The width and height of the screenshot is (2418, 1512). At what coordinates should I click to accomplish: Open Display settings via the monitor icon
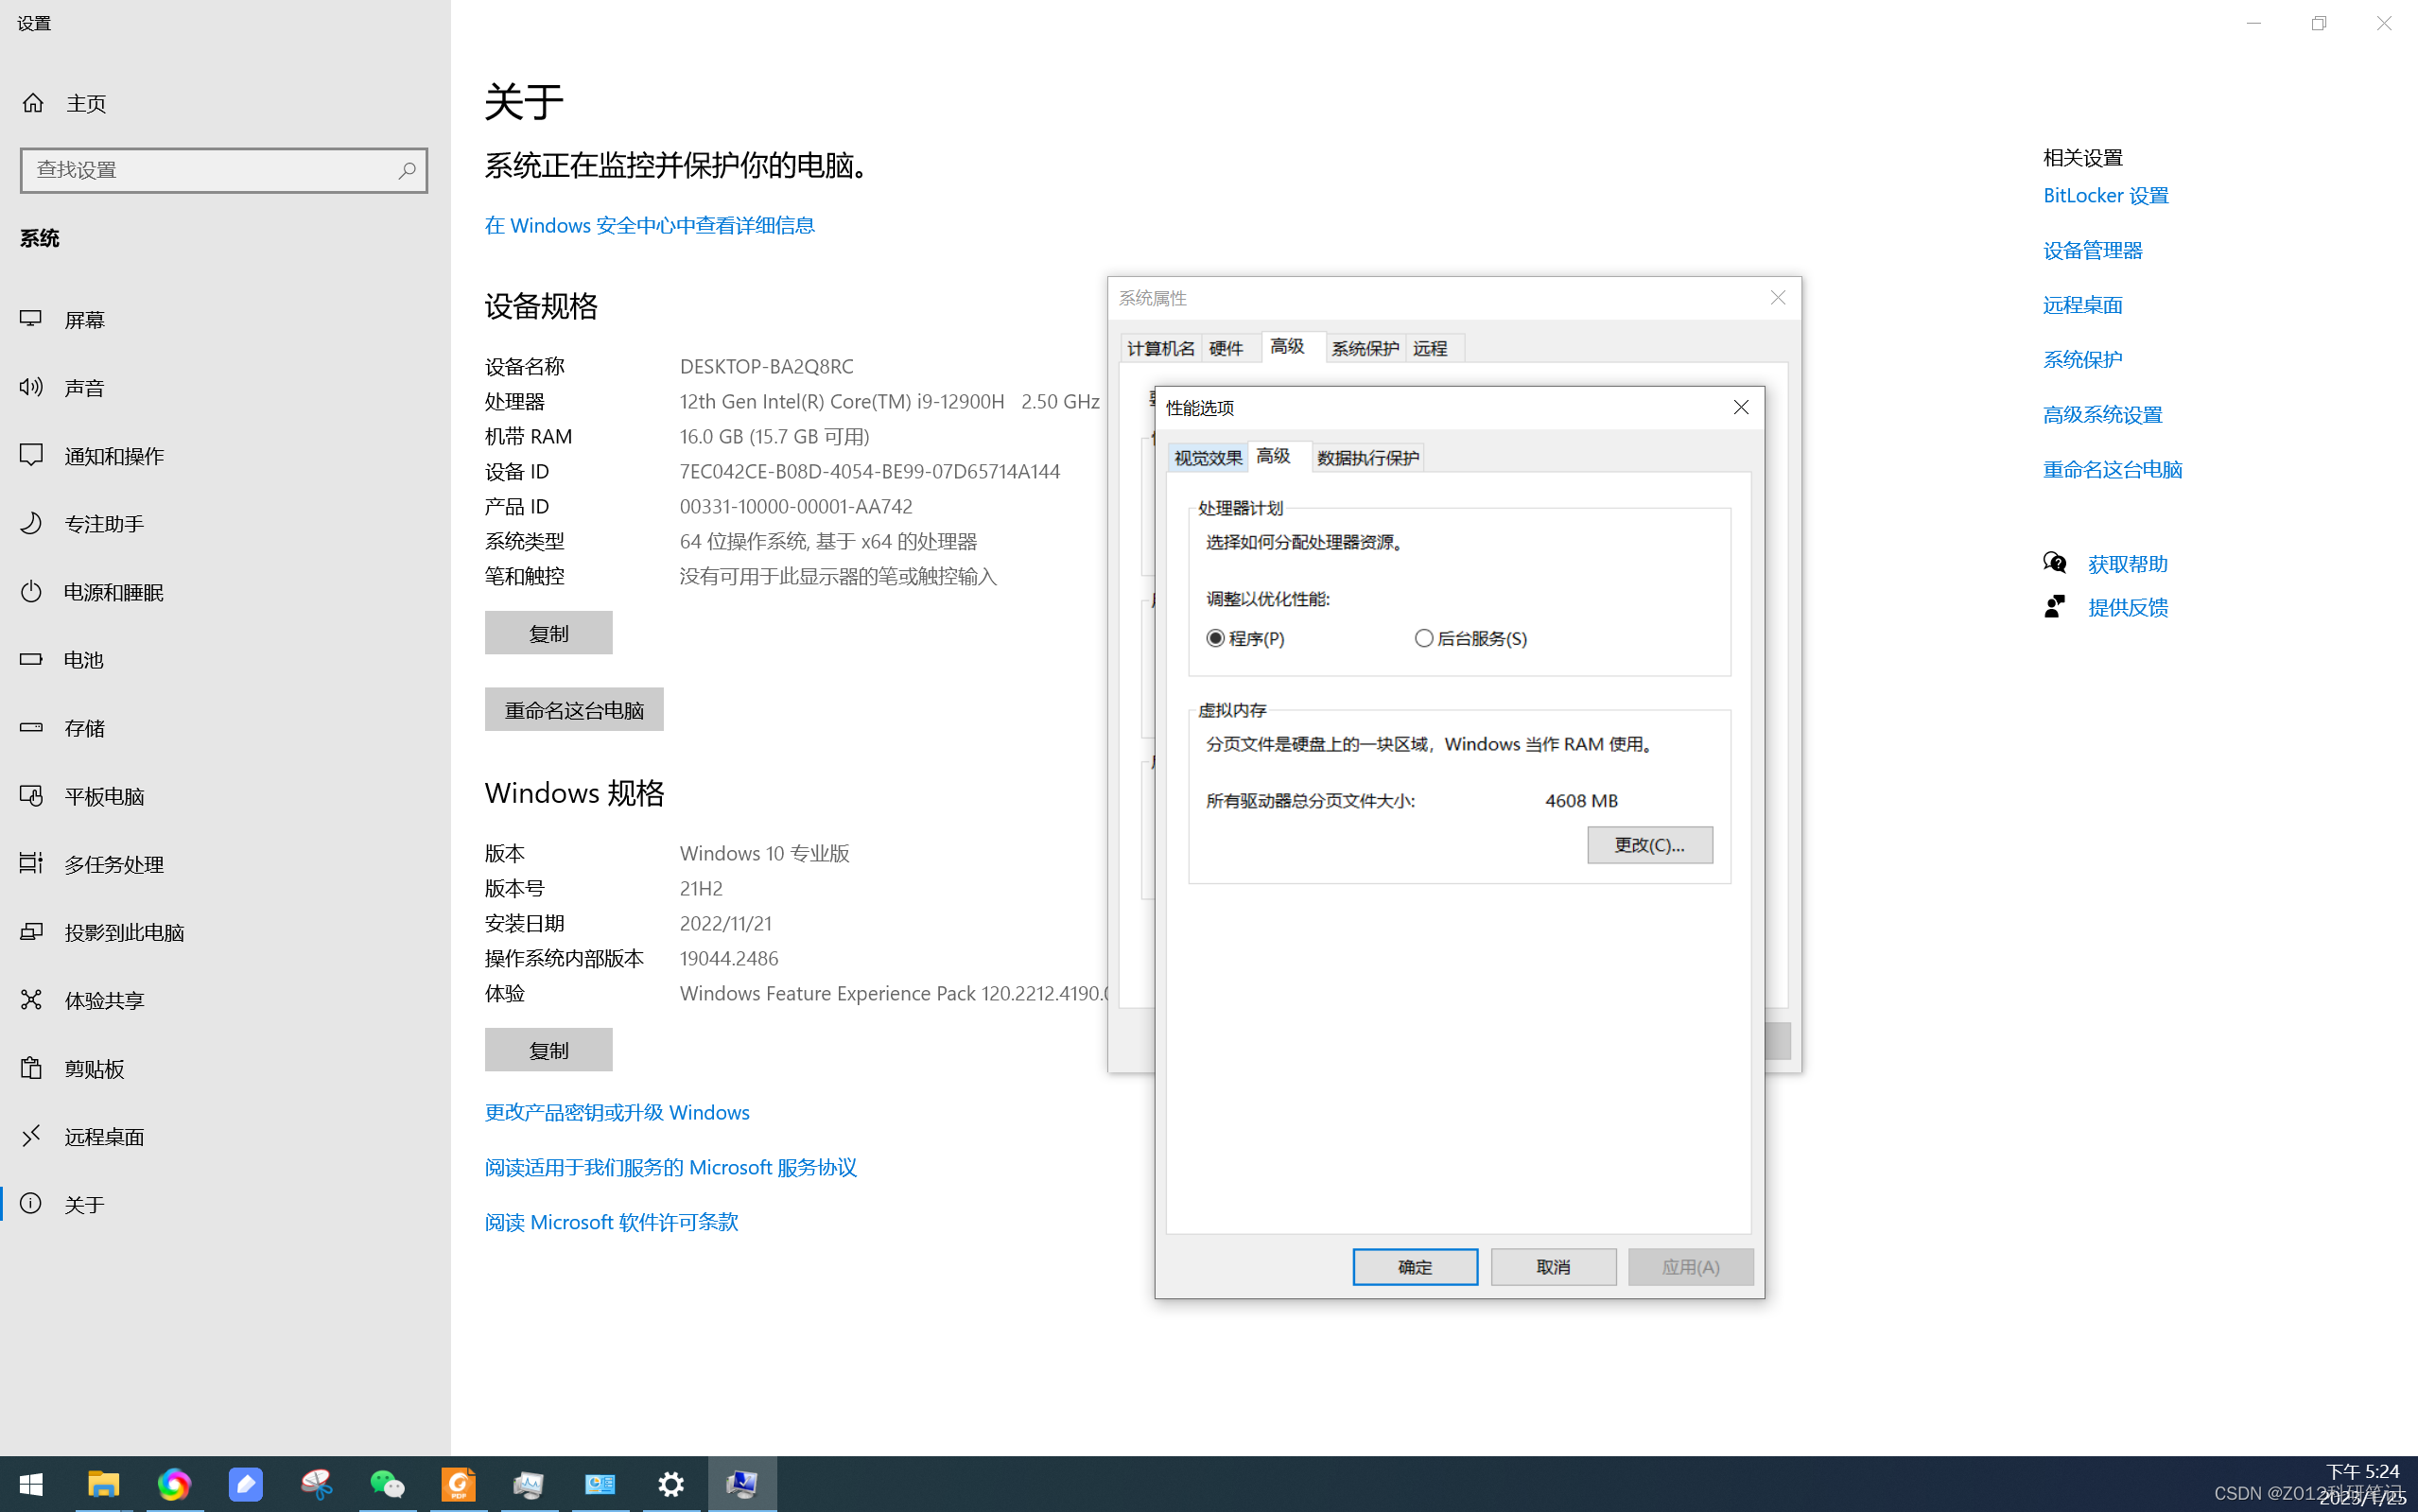point(31,319)
